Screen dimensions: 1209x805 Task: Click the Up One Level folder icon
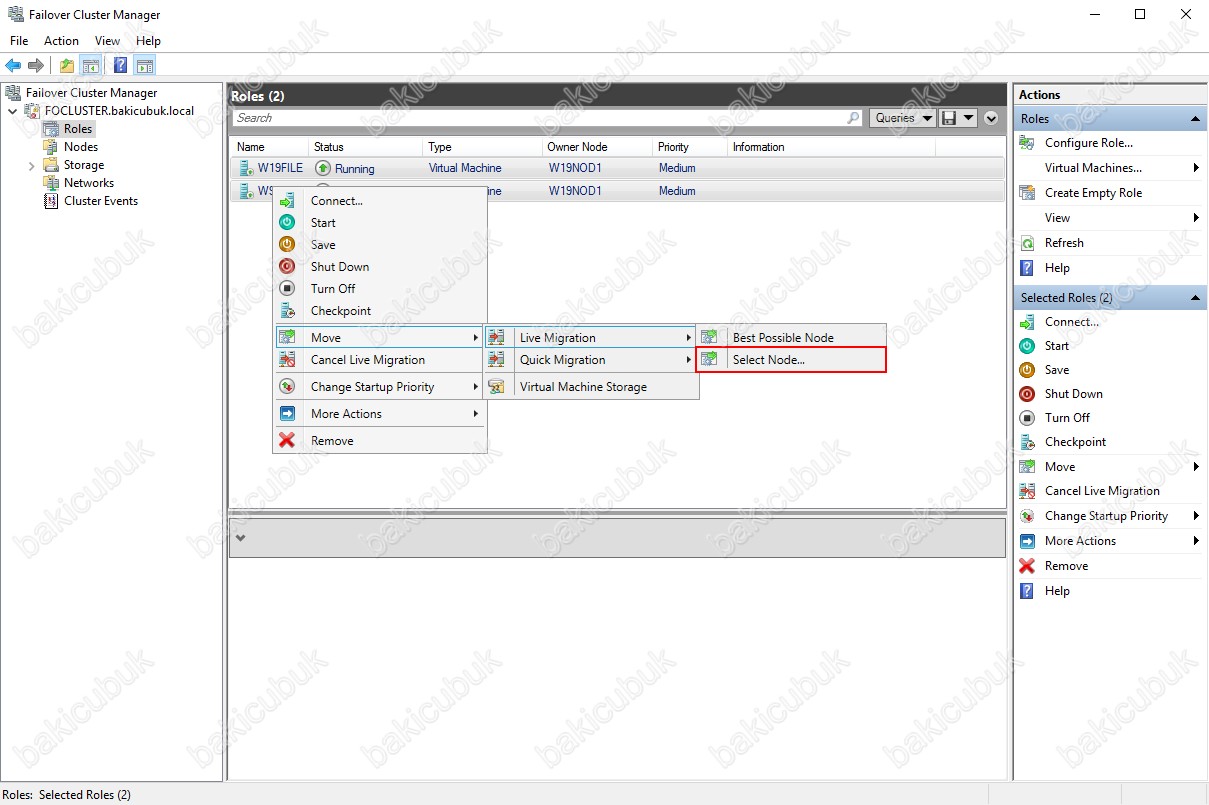pyautogui.click(x=67, y=66)
